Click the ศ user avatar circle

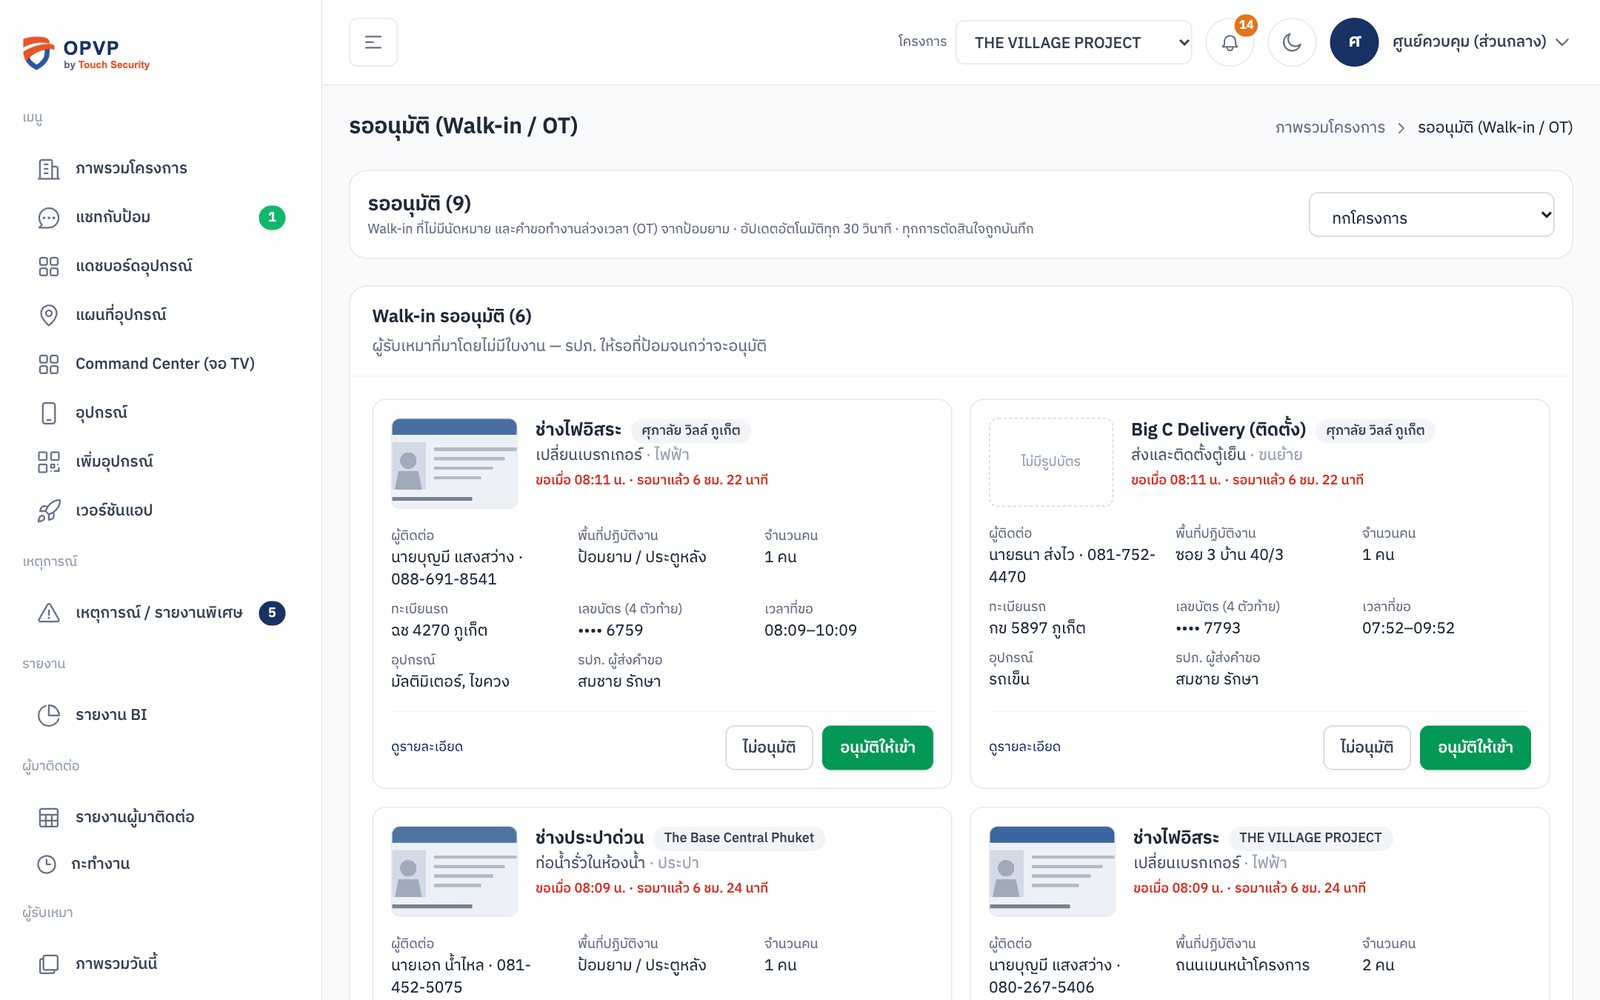coord(1354,42)
